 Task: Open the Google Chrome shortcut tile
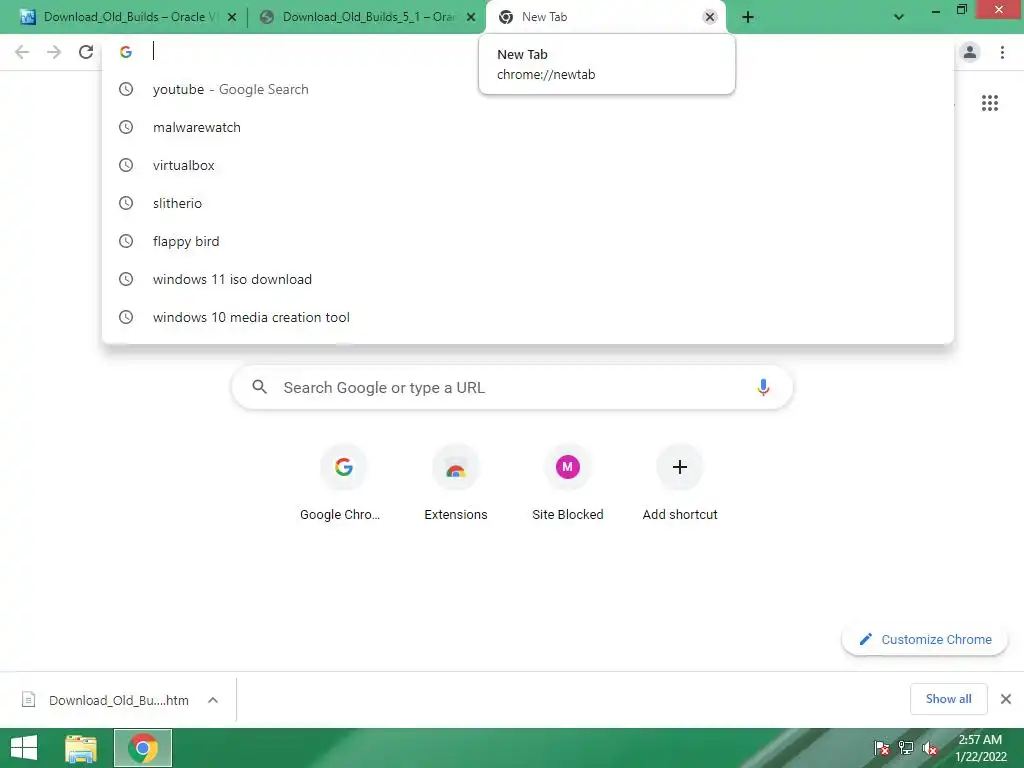click(344, 483)
